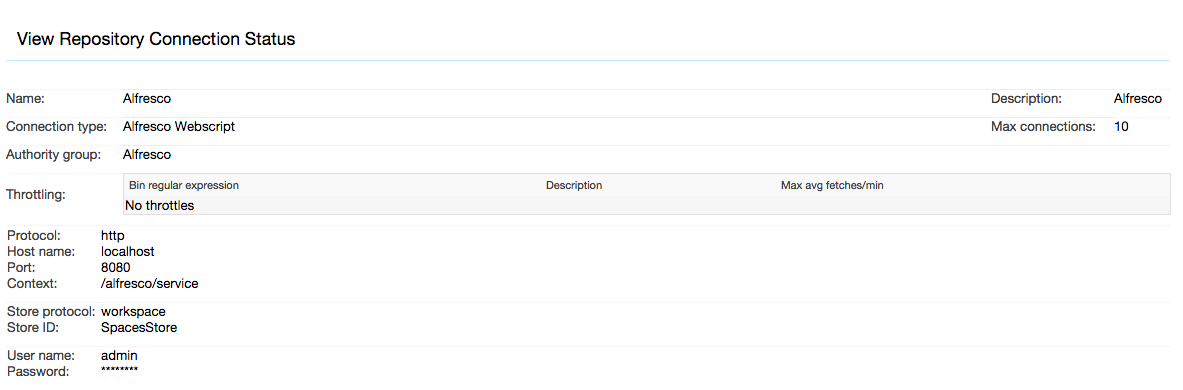Viewport: 1183px width, 390px height.
Task: Click the "Store protocol:" label
Action: pyautogui.click(x=51, y=312)
